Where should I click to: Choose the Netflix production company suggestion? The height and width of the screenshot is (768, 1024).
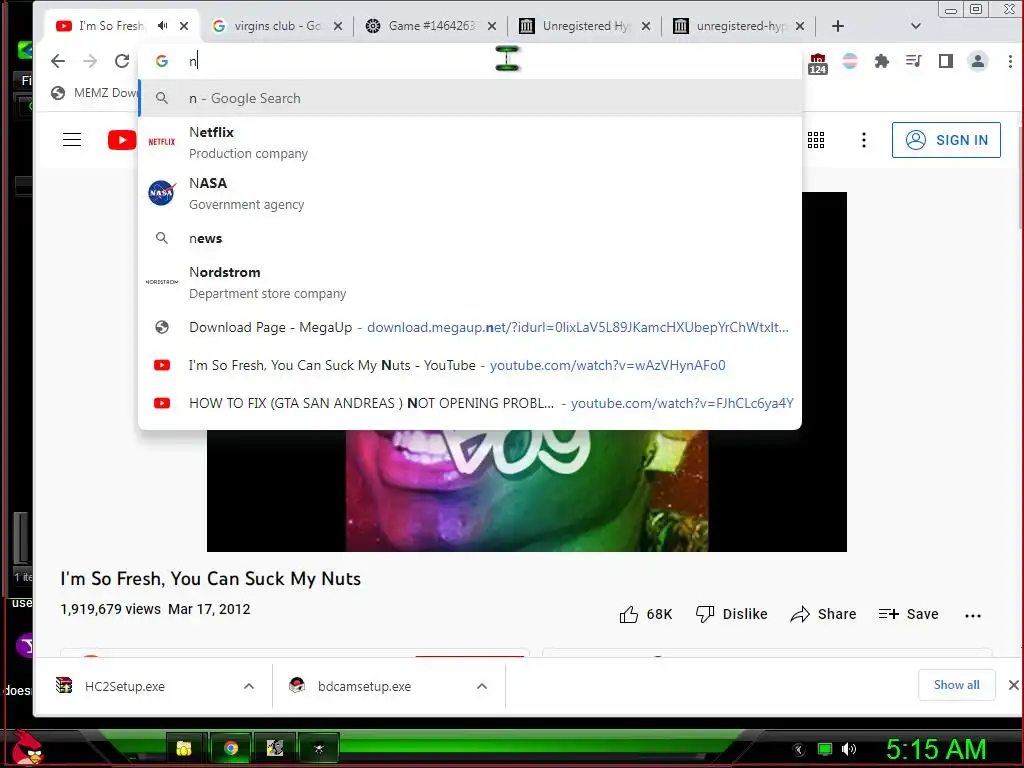point(470,142)
